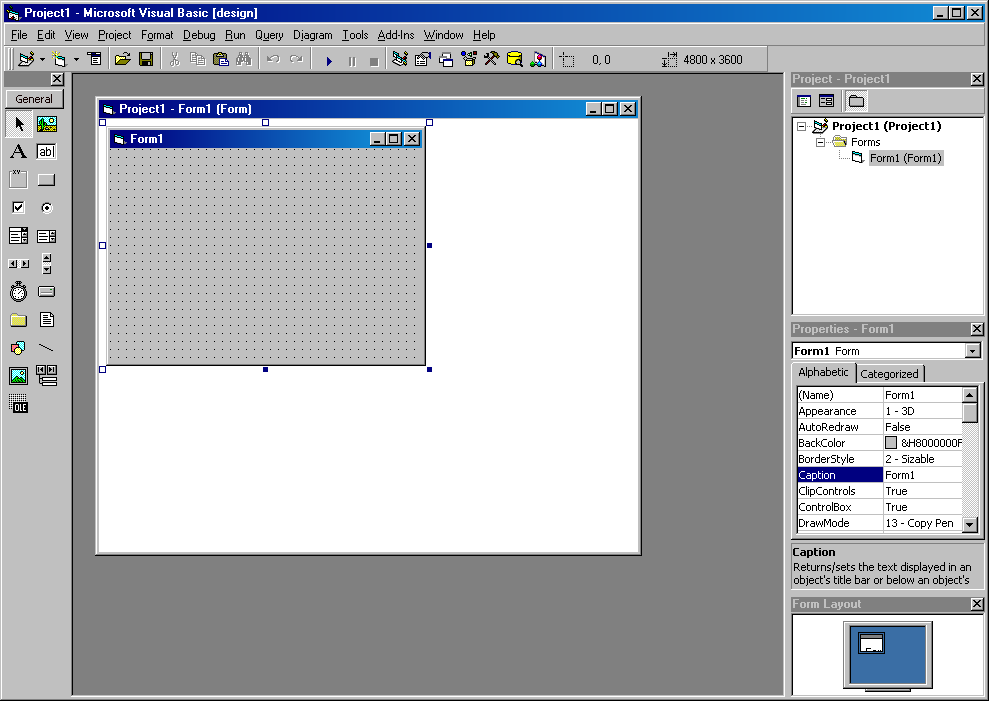Click the Caption value field showing Form1
Screen dimensions: 989x701
[922, 475]
